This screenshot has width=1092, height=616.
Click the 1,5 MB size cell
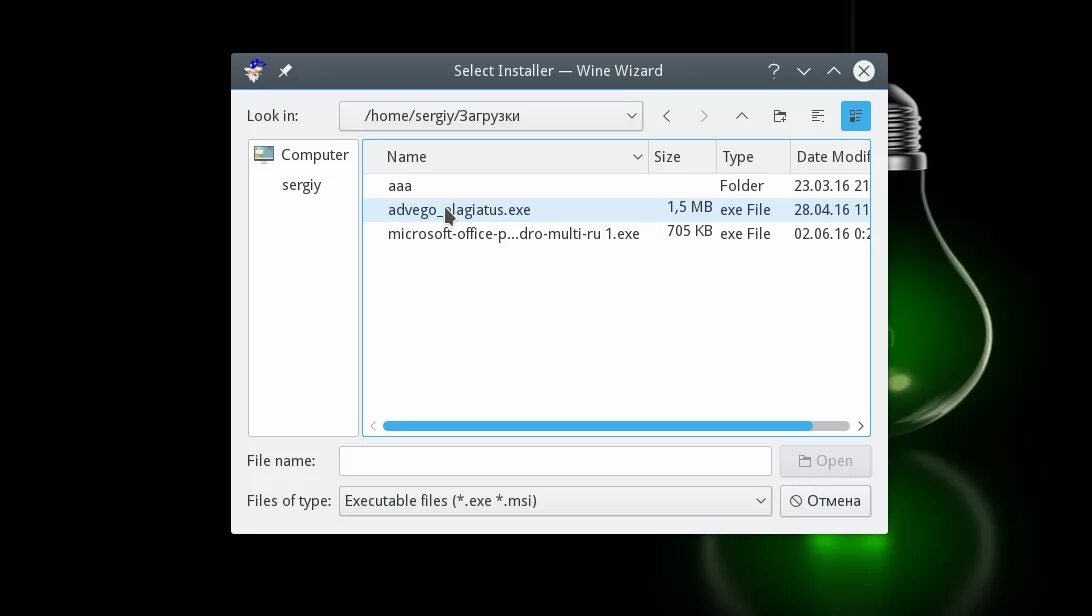689,207
